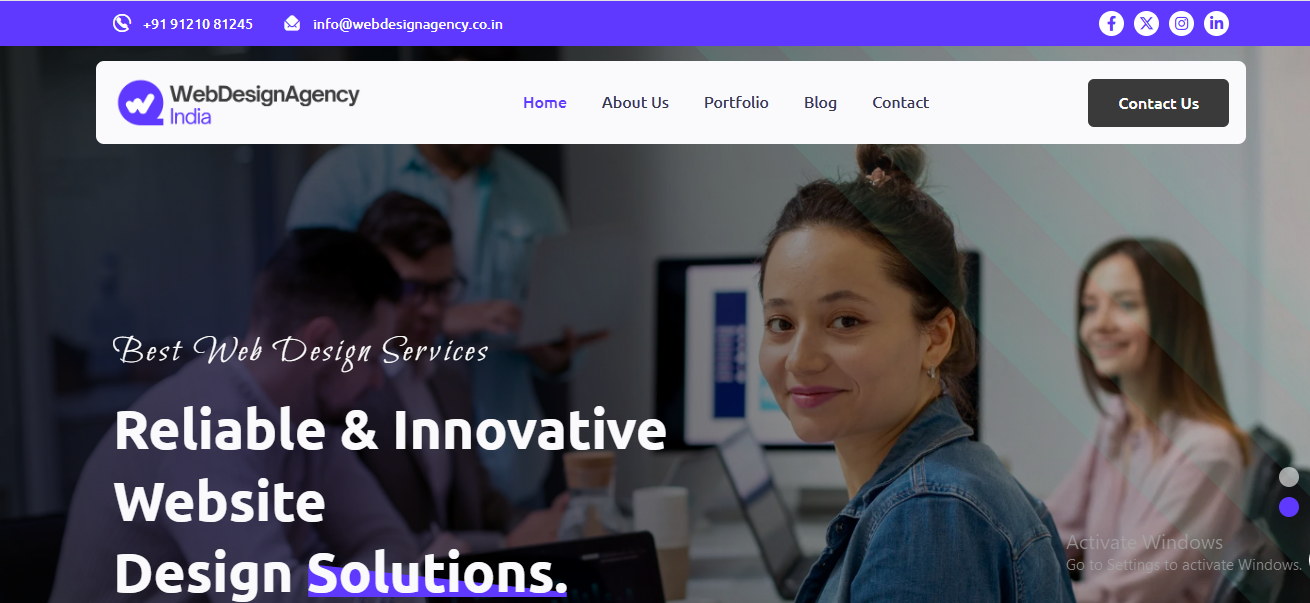Call the +91 91210 81245 number link
The width and height of the screenshot is (1310, 603).
pos(198,23)
